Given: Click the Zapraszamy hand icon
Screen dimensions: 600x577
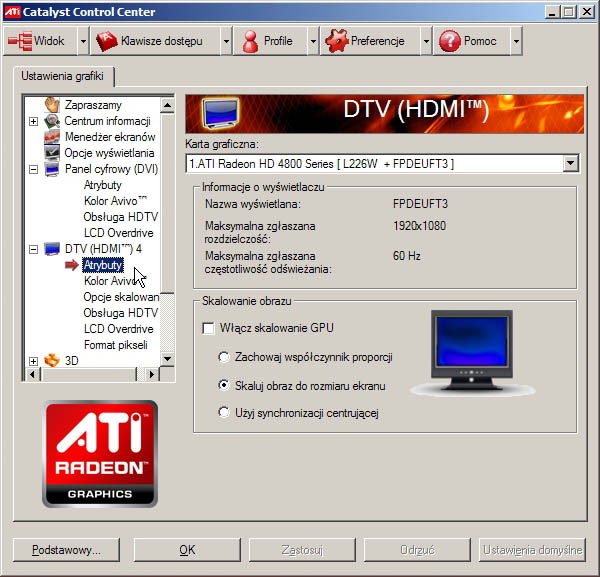Looking at the screenshot, I should (52, 104).
